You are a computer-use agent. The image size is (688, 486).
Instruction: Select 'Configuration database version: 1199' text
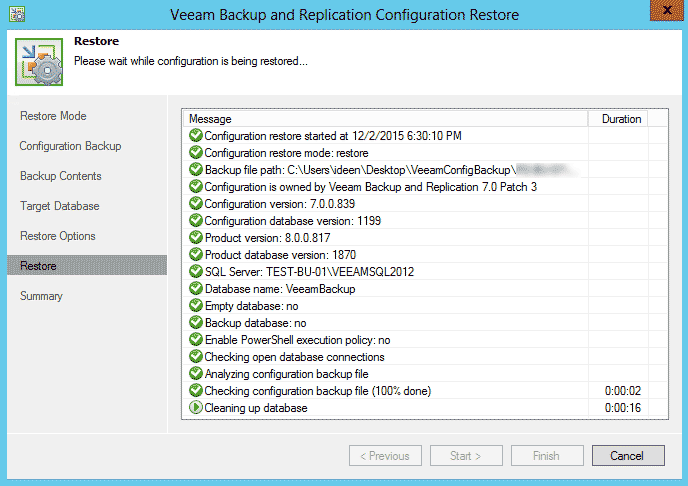pyautogui.click(x=293, y=221)
